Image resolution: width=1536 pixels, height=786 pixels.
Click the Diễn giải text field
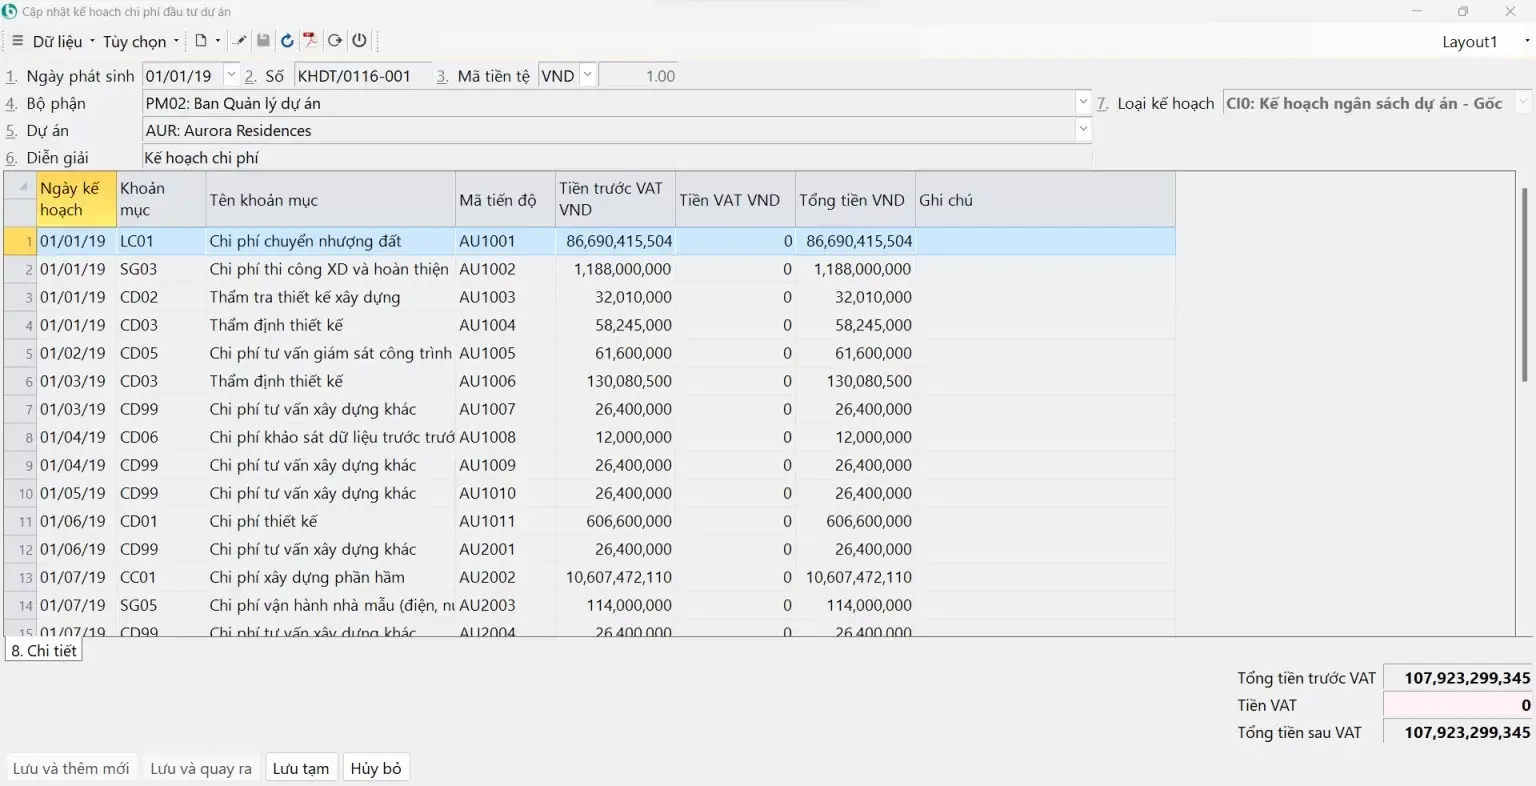tap(615, 158)
